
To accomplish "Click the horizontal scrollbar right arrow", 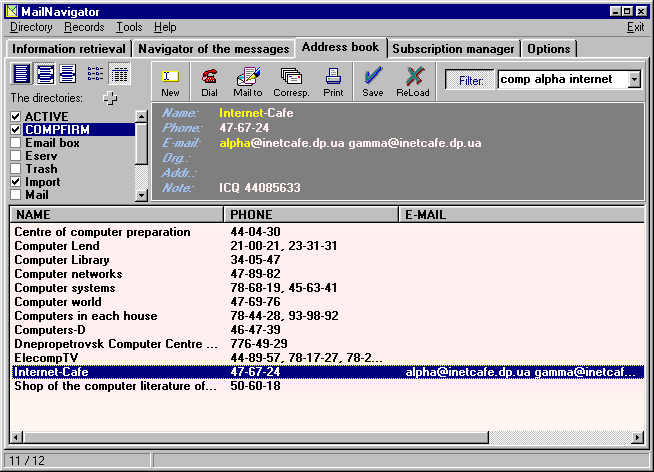I will [637, 437].
